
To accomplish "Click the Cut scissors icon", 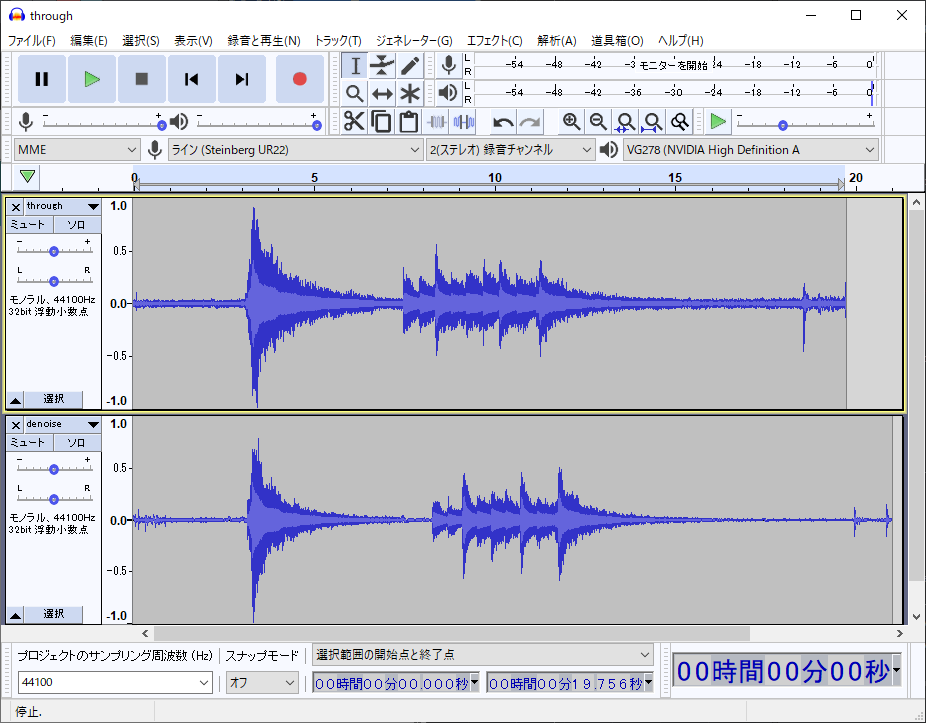I will [354, 122].
